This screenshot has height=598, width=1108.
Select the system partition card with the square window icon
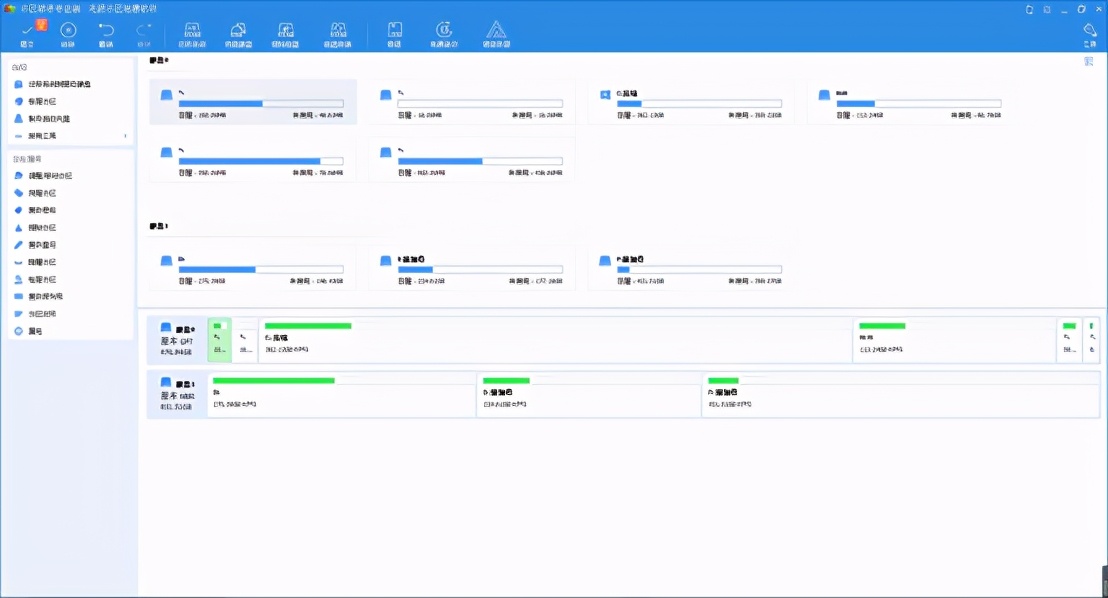(x=691, y=102)
